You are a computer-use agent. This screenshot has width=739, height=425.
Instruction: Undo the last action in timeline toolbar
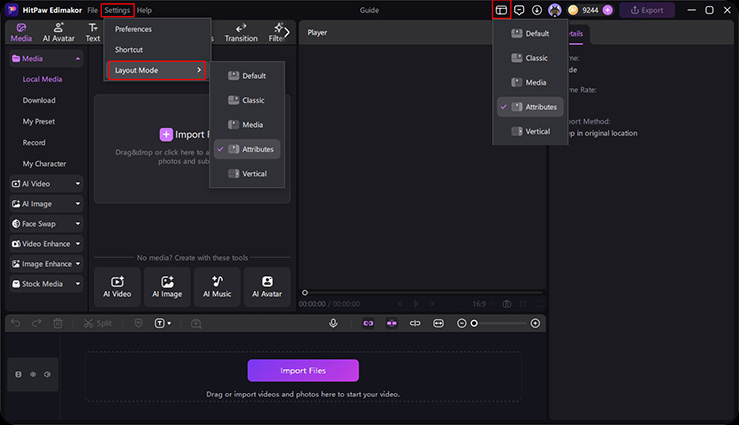[x=16, y=323]
